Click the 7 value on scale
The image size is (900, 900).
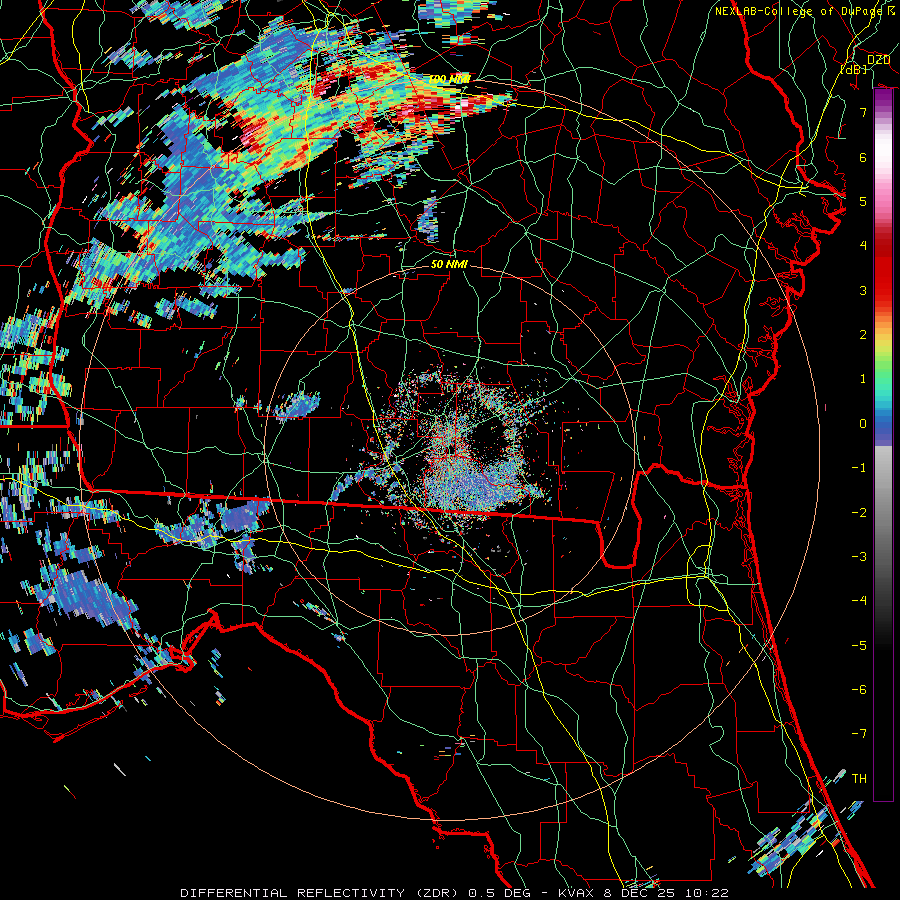tap(863, 112)
